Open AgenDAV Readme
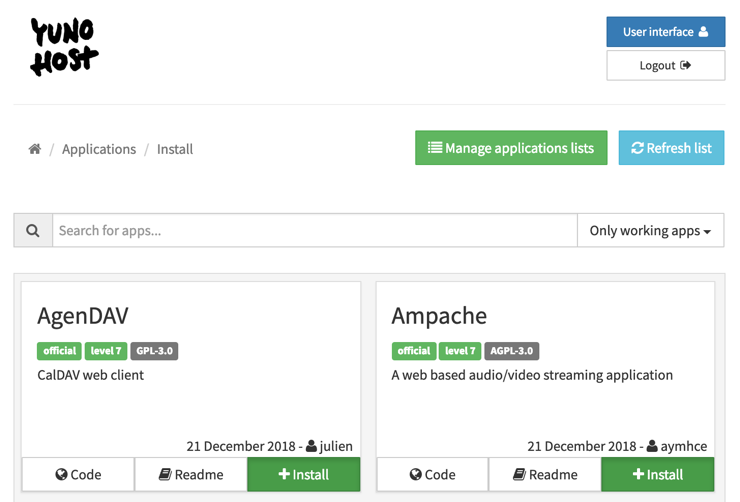The height and width of the screenshot is (502, 740). pos(191,474)
